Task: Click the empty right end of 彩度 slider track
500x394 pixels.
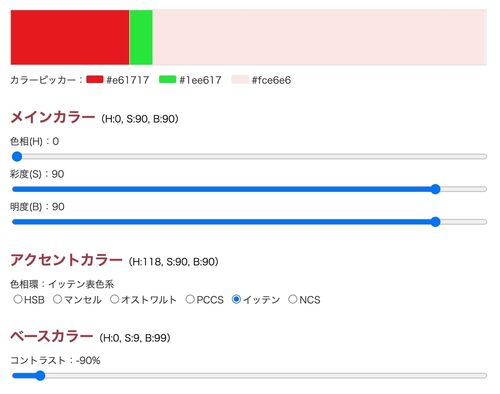Action: 464,189
